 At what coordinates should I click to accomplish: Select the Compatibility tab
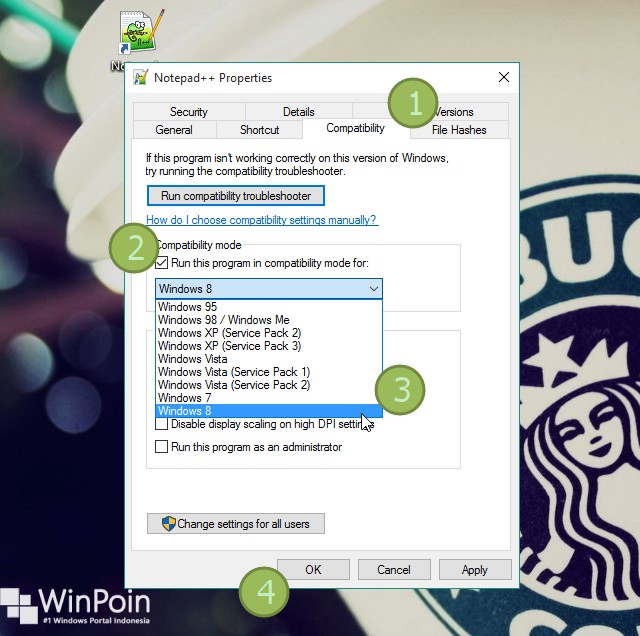pyautogui.click(x=356, y=128)
